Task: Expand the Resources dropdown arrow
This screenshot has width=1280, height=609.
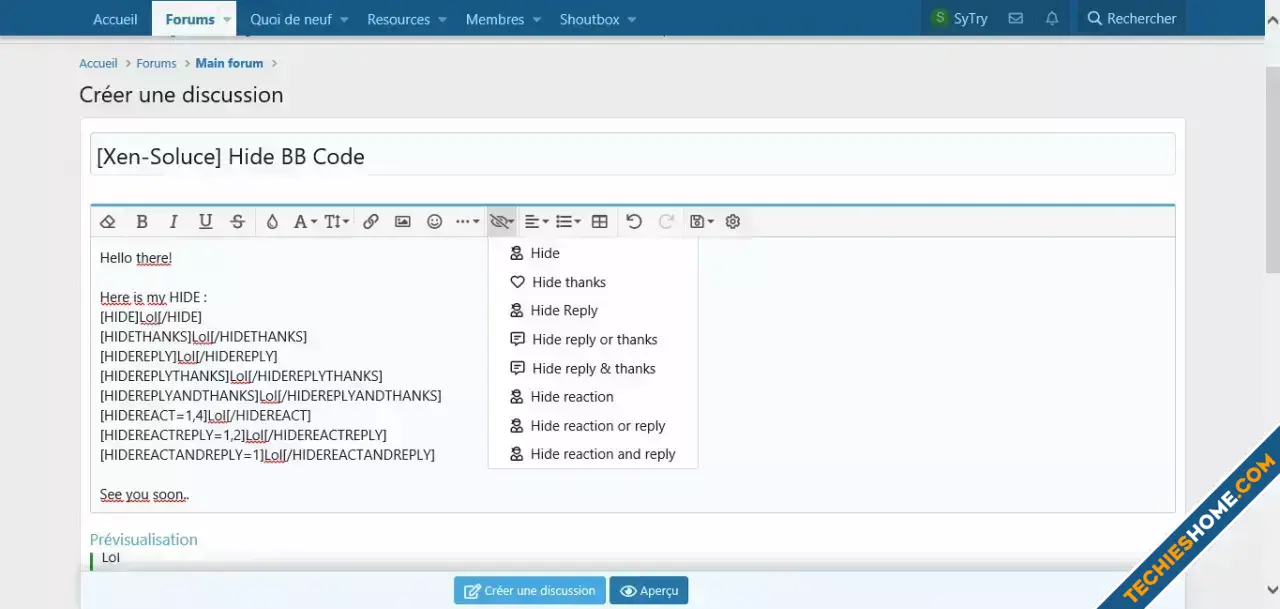Action: click(x=443, y=19)
